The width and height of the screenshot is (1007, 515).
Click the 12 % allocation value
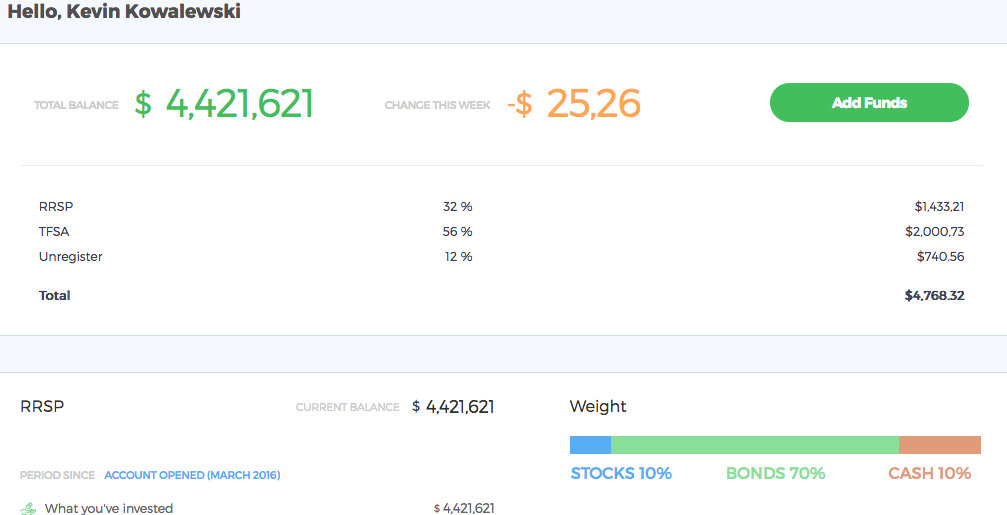[459, 257]
